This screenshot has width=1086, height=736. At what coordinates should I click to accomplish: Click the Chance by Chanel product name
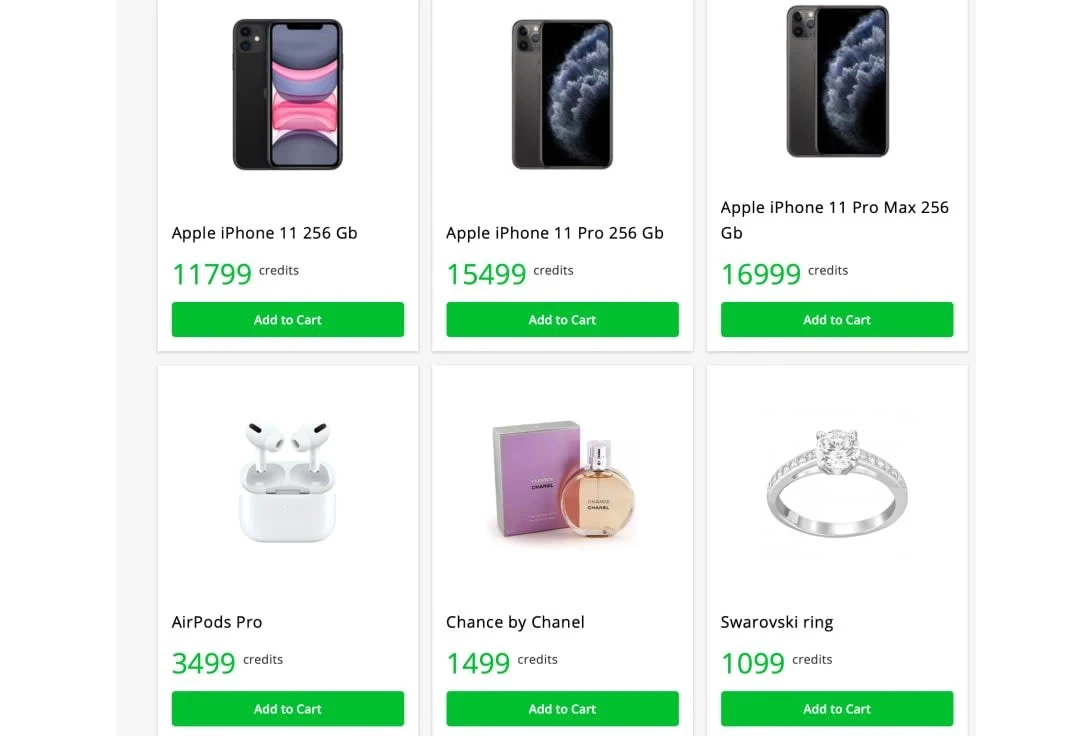tap(515, 622)
